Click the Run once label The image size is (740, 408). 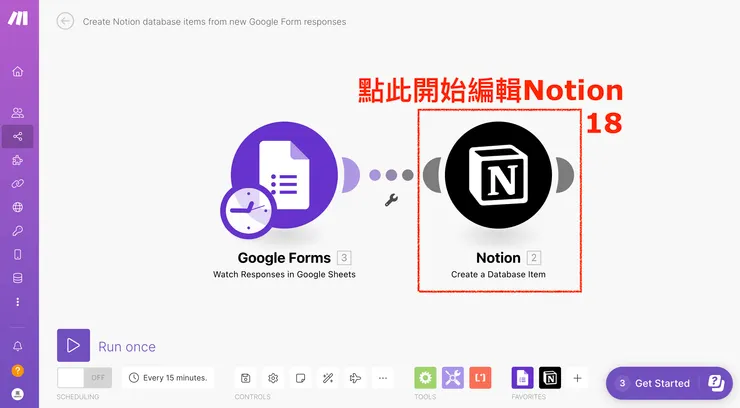[x=127, y=347]
